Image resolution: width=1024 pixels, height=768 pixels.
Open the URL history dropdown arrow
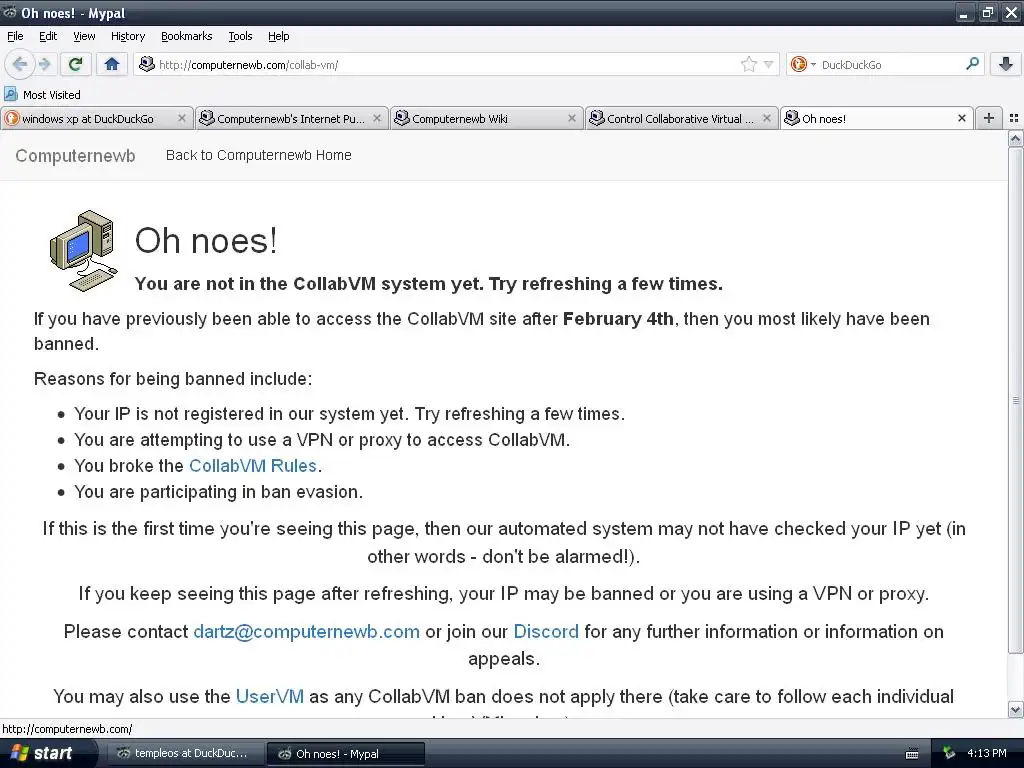click(x=769, y=65)
